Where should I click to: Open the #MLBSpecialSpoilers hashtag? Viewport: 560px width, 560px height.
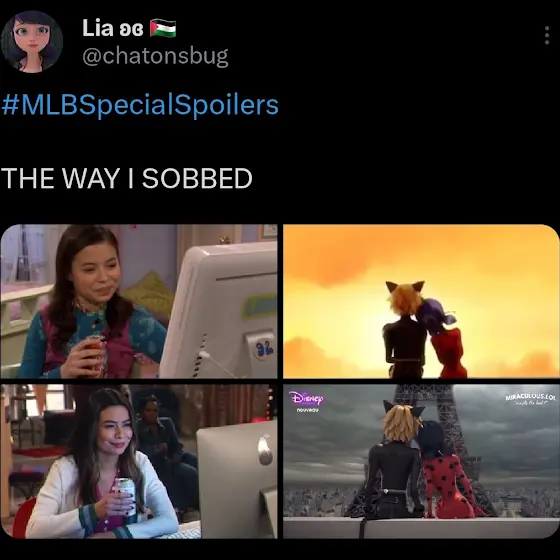tap(140, 105)
